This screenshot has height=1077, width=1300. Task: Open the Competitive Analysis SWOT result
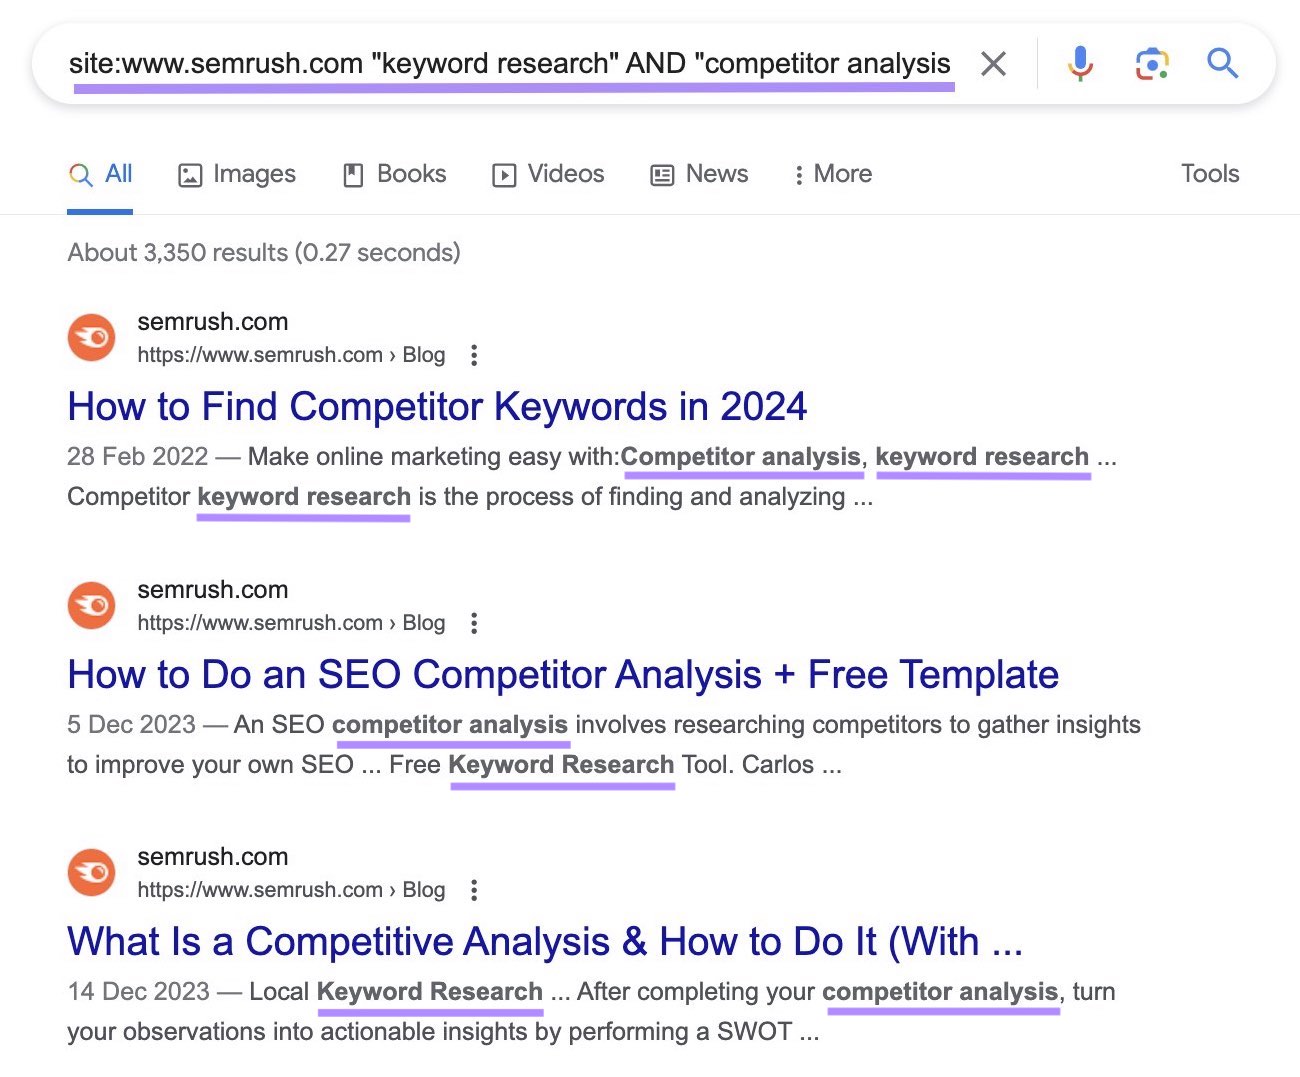545,941
